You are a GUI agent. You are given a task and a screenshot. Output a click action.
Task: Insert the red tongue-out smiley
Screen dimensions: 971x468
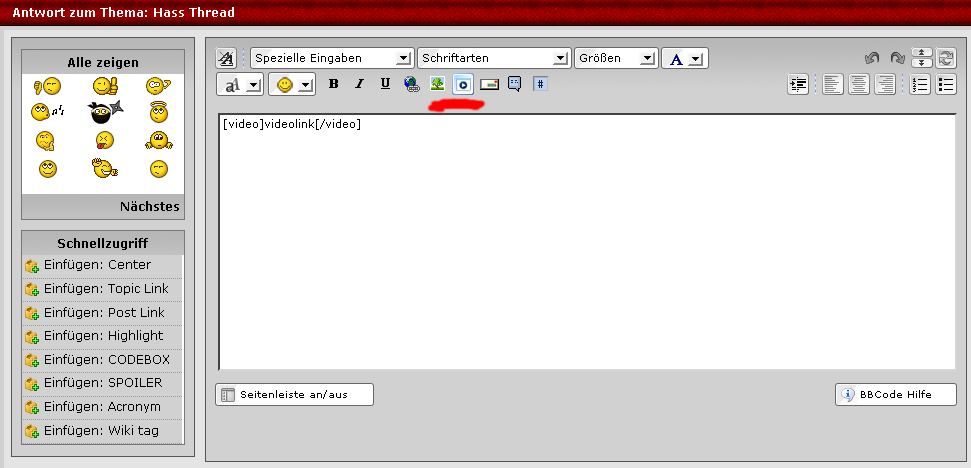[105, 141]
